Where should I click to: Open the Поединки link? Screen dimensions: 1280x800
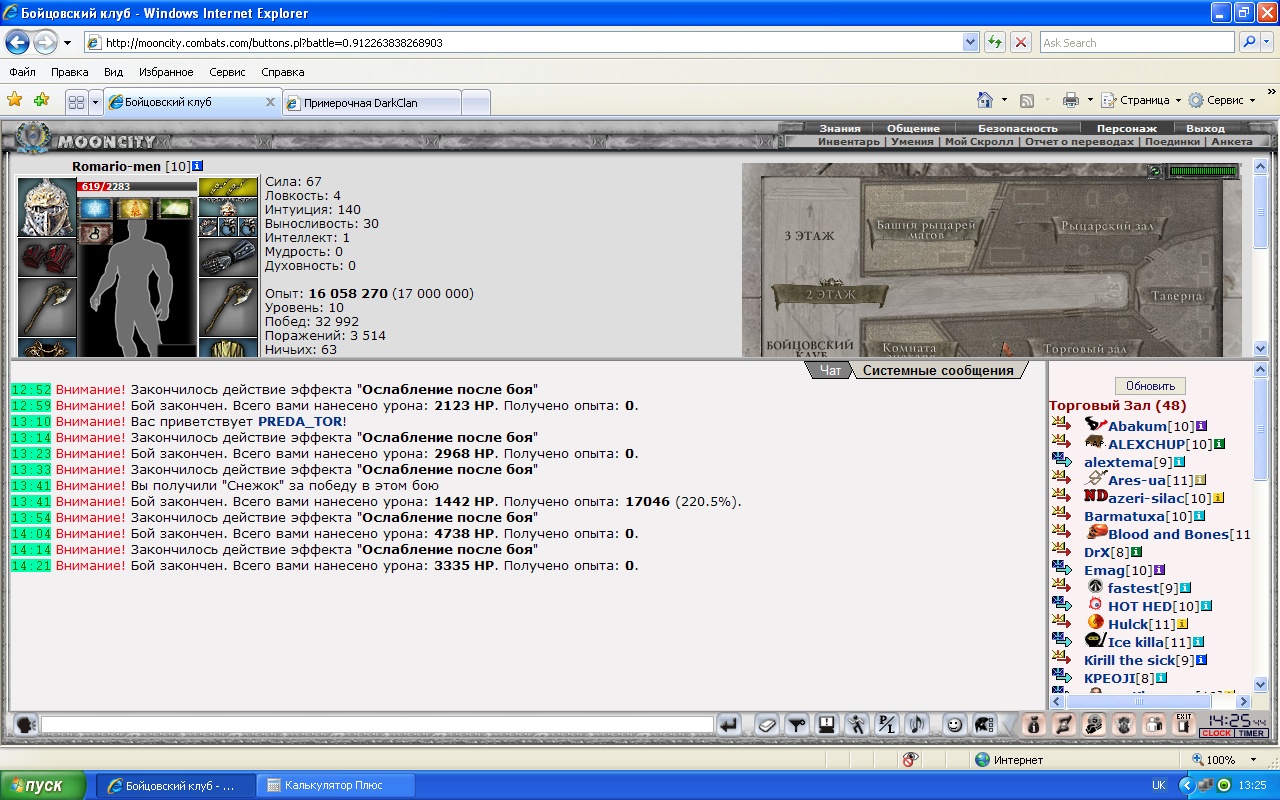[x=1172, y=141]
